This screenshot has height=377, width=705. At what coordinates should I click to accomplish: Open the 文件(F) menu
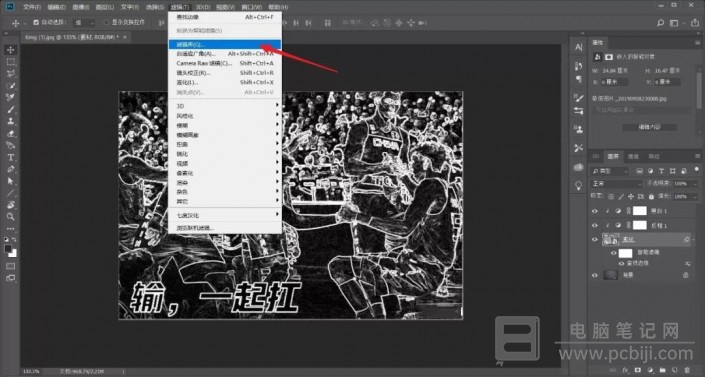pyautogui.click(x=31, y=7)
